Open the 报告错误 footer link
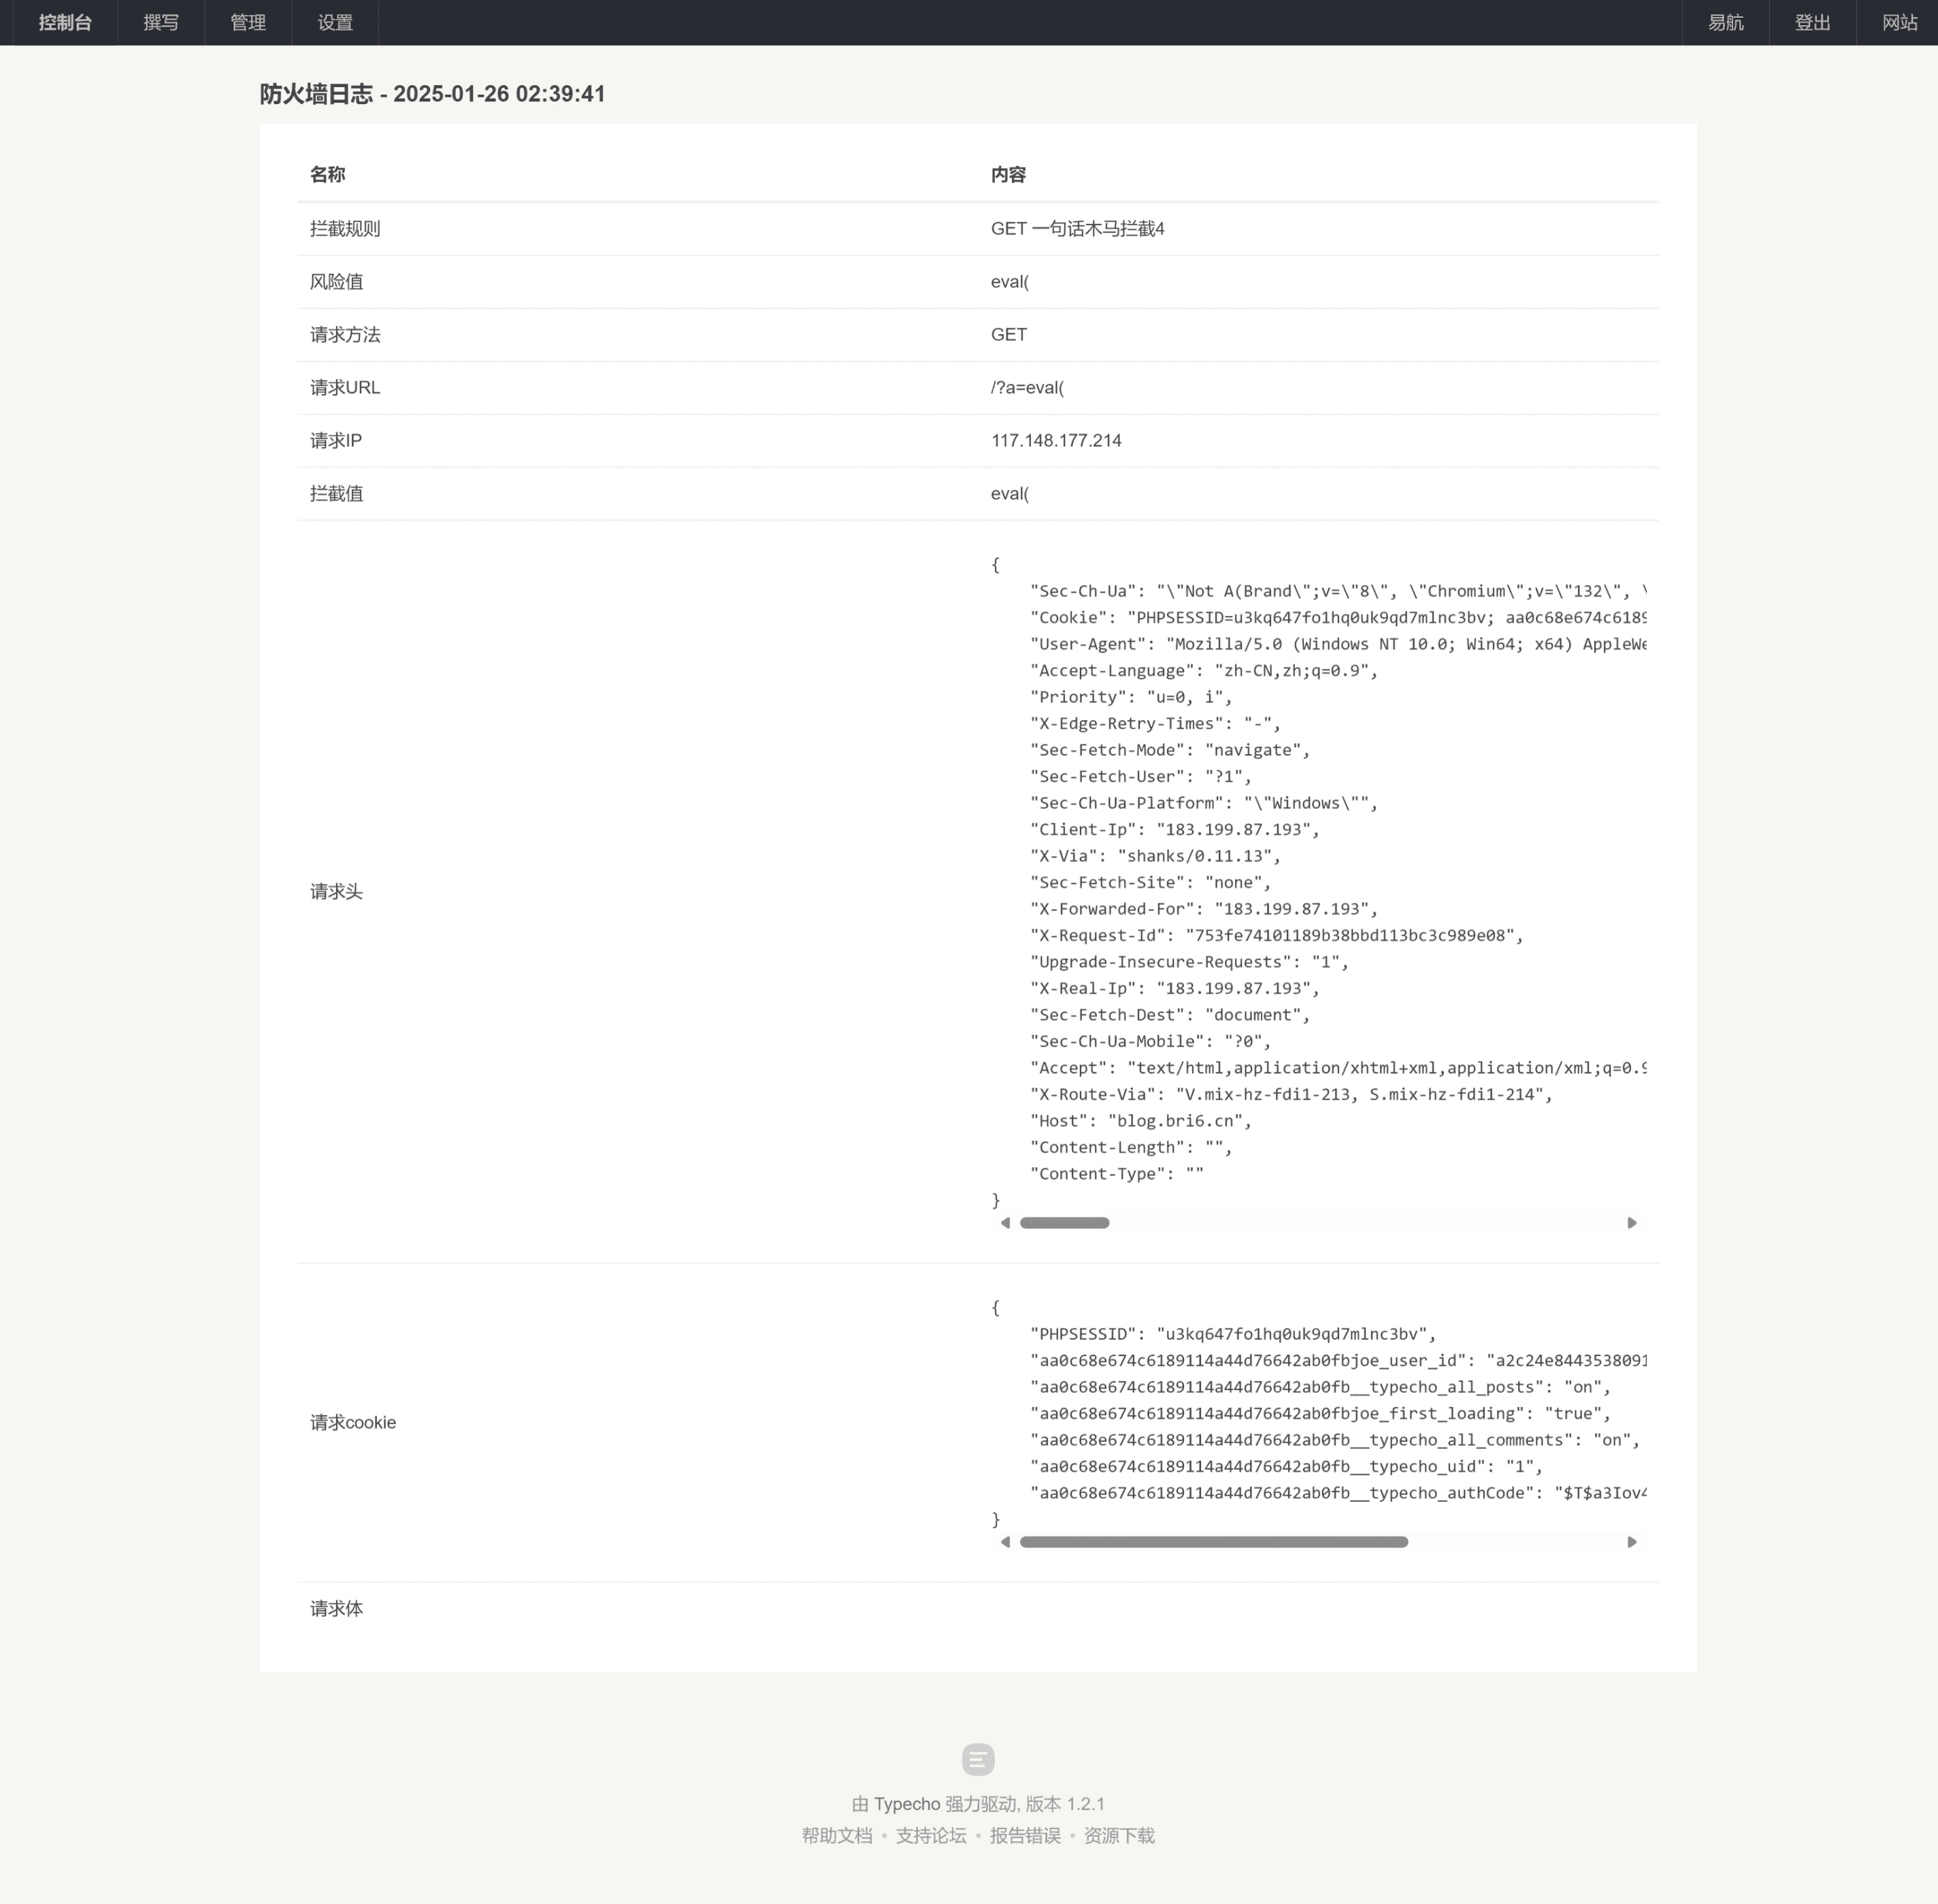Image resolution: width=1938 pixels, height=1904 pixels. click(1025, 1836)
